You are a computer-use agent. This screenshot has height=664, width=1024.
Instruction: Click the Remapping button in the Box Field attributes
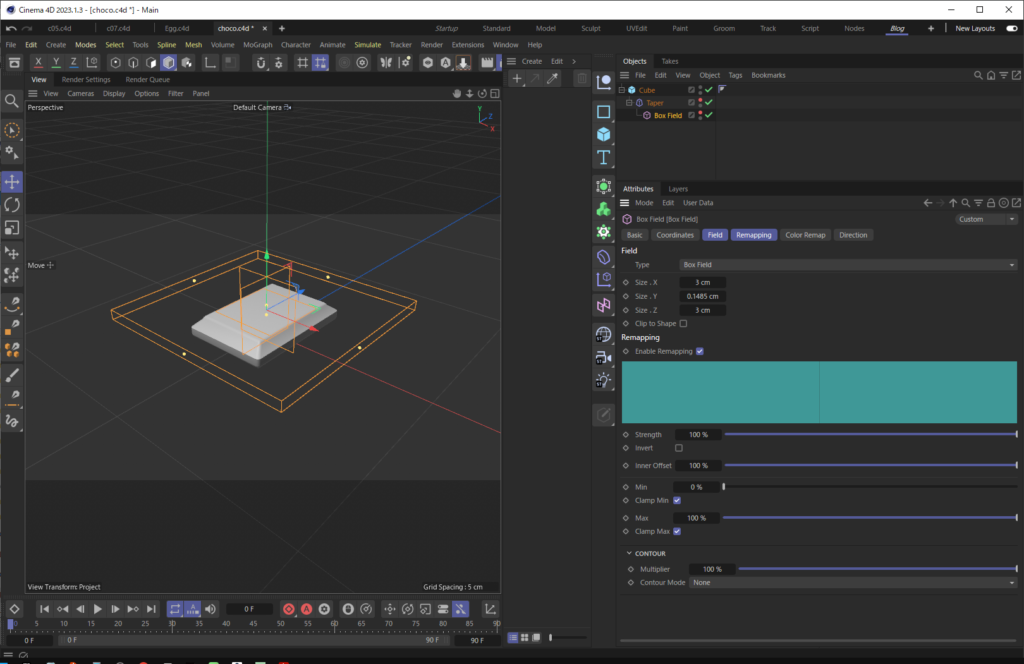click(x=754, y=235)
